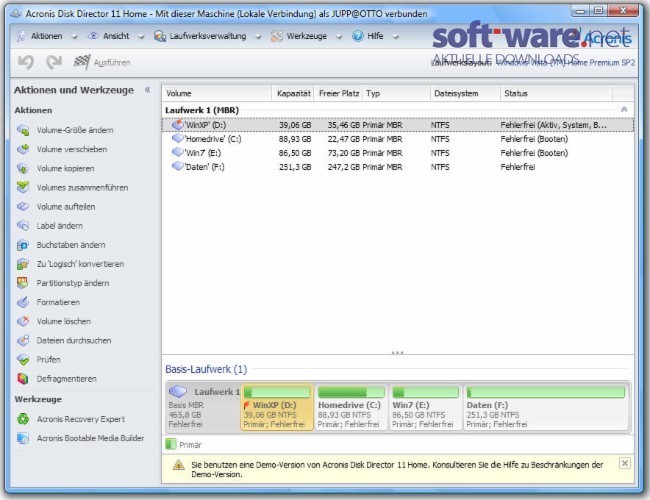Click the Fehlerfrei (Aktiv, System...) status cell

point(553,125)
